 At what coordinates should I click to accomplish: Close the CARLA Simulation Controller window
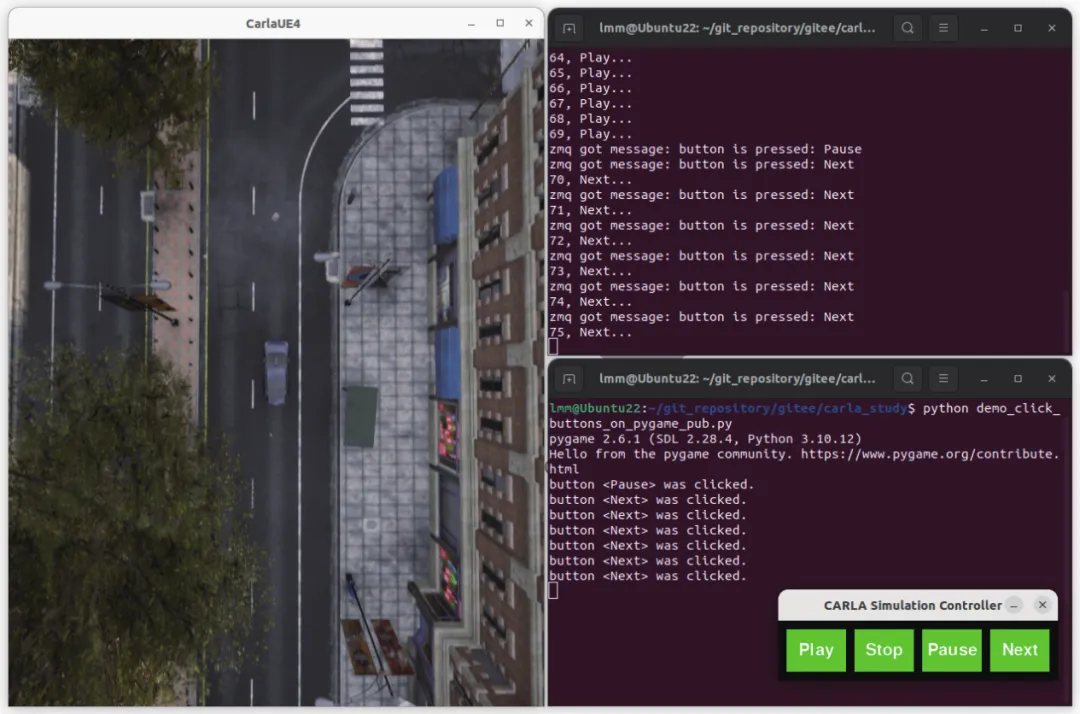click(x=1042, y=605)
